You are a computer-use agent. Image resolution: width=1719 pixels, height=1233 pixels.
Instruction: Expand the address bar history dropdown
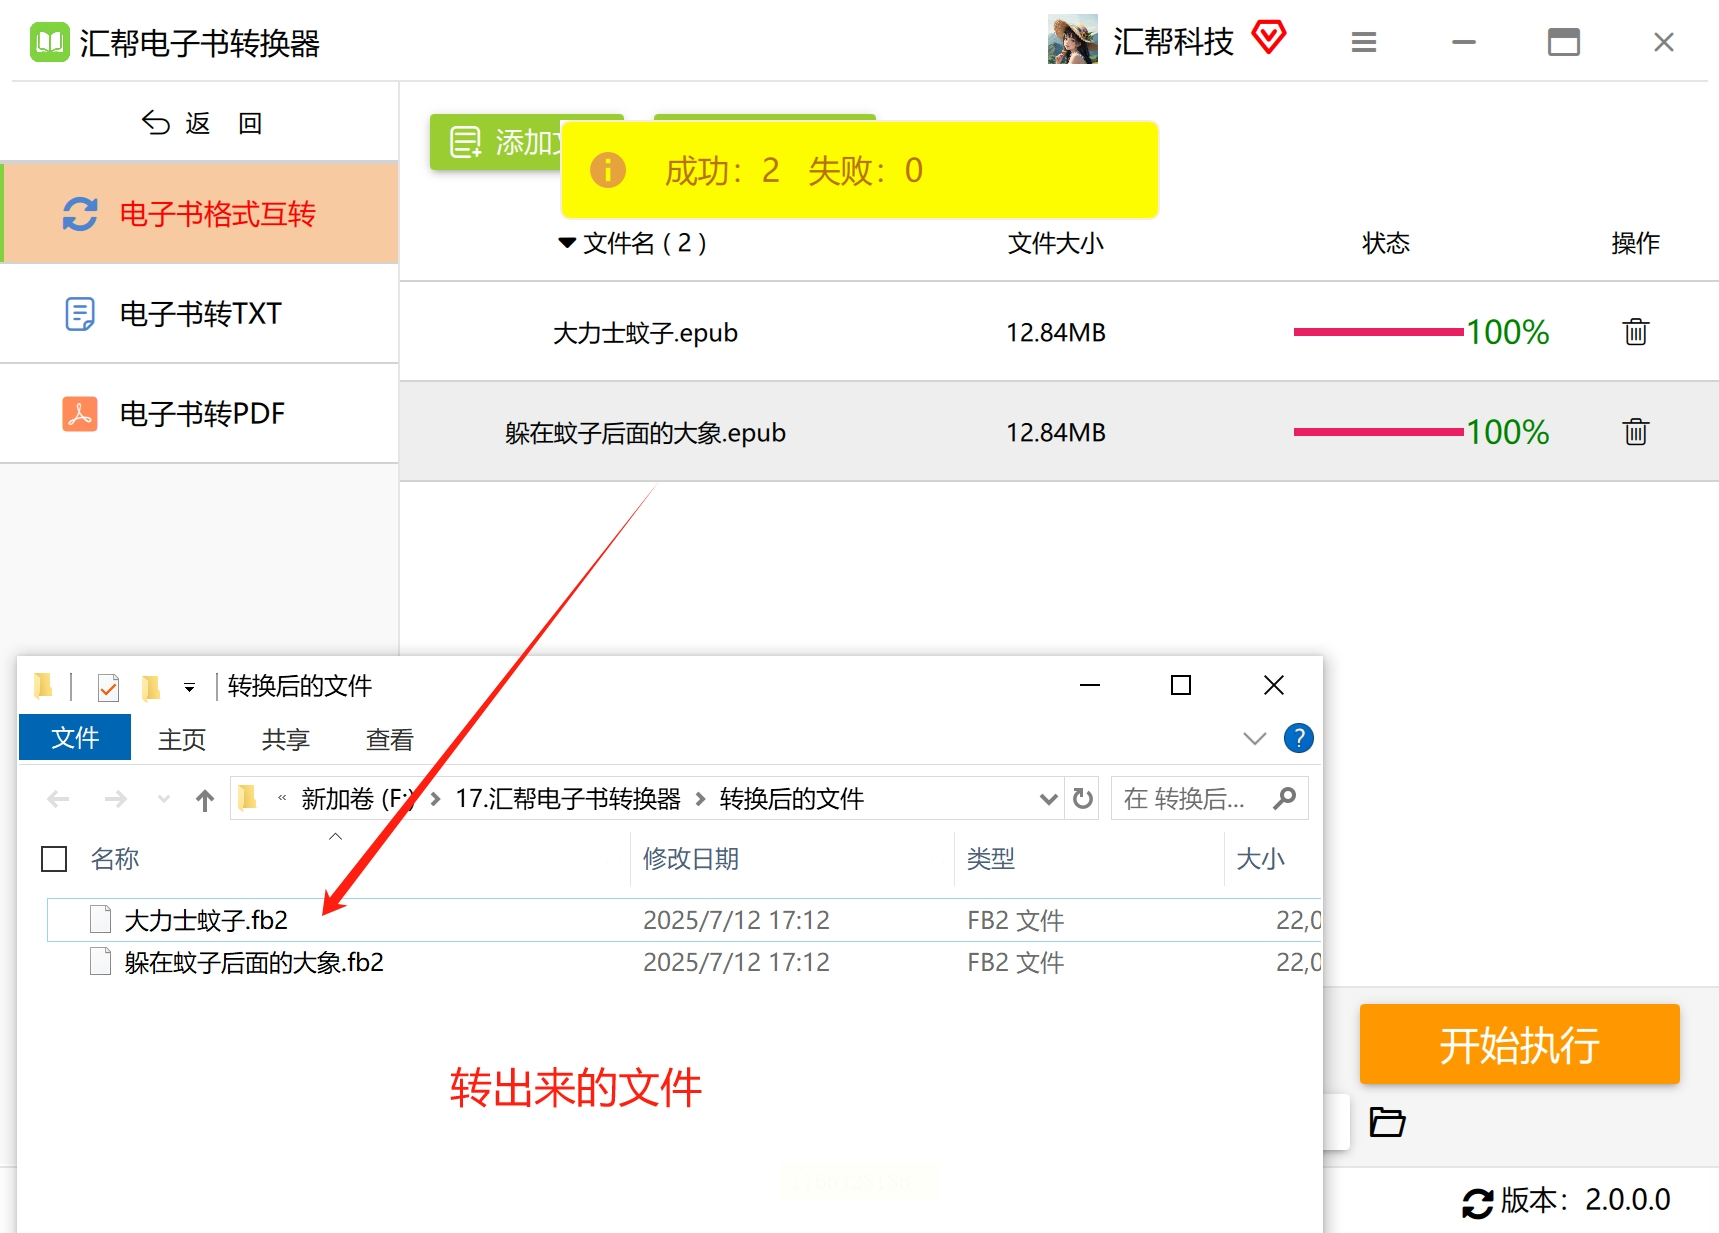pyautogui.click(x=1048, y=798)
